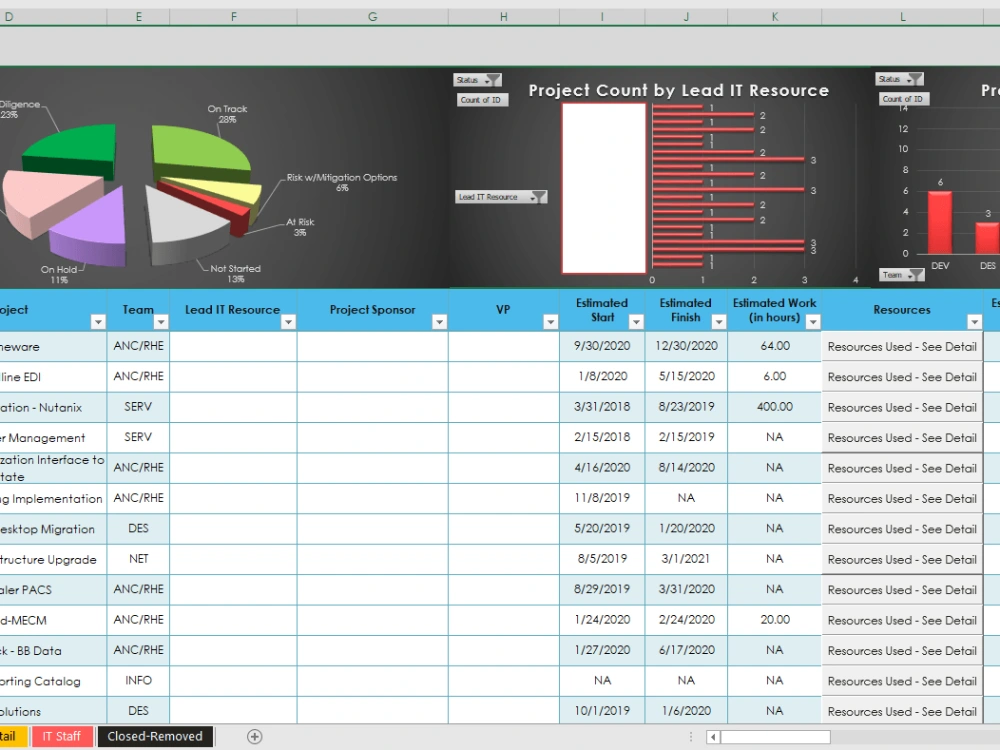Switch to the IT Staff sheet tab
The width and height of the screenshot is (1000, 750).
pos(62,735)
